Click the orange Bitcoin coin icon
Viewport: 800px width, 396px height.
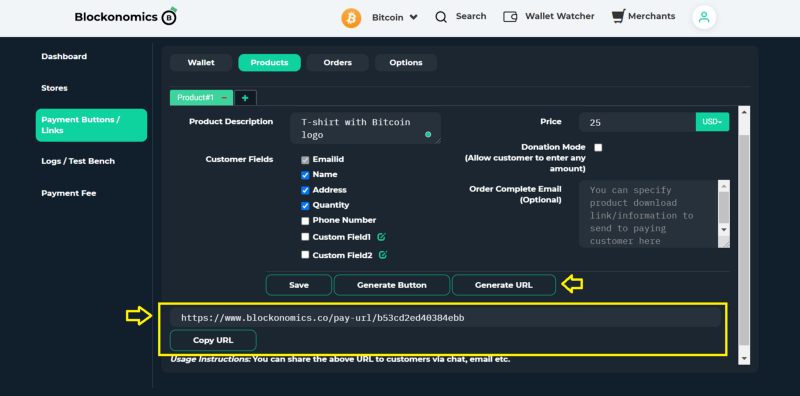(351, 17)
